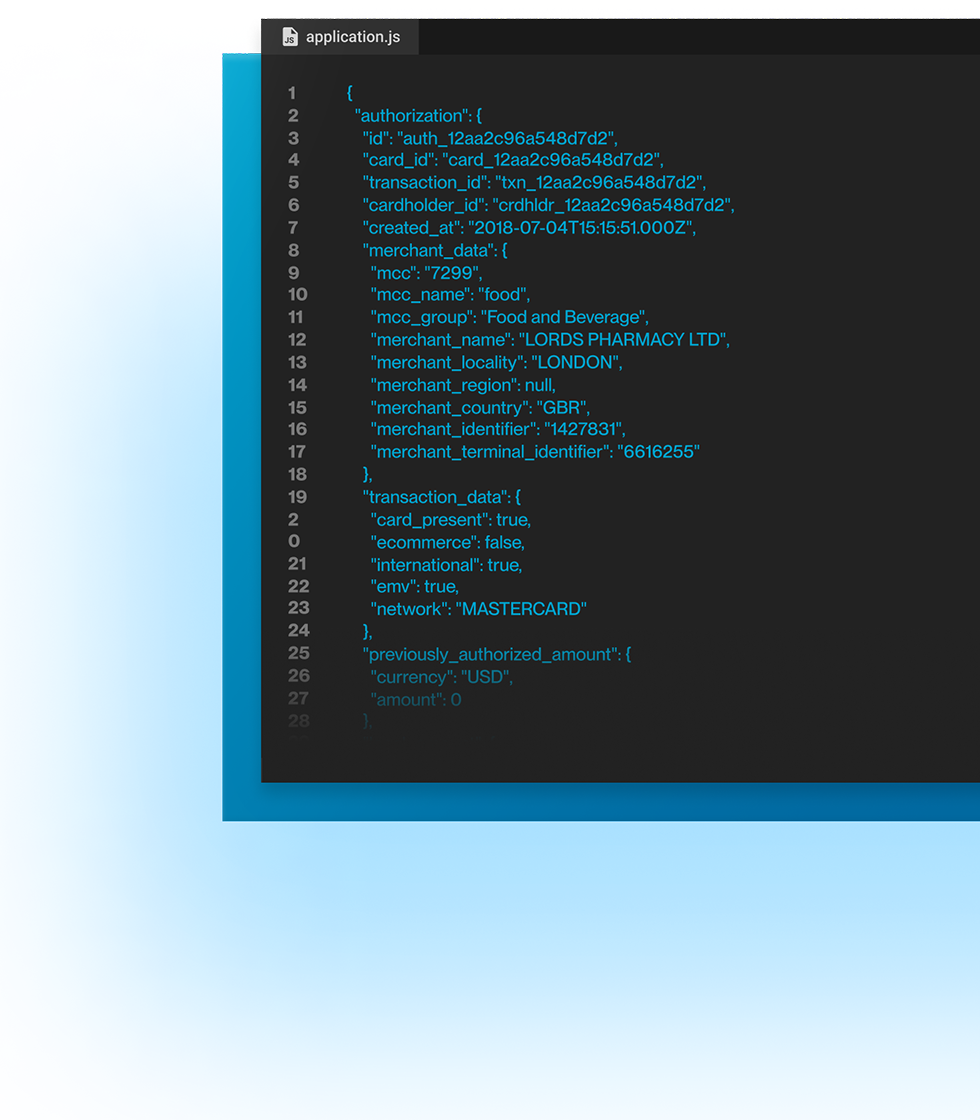The width and height of the screenshot is (980, 1120).
Task: Click the "amount": 0 line
Action: click(x=416, y=700)
